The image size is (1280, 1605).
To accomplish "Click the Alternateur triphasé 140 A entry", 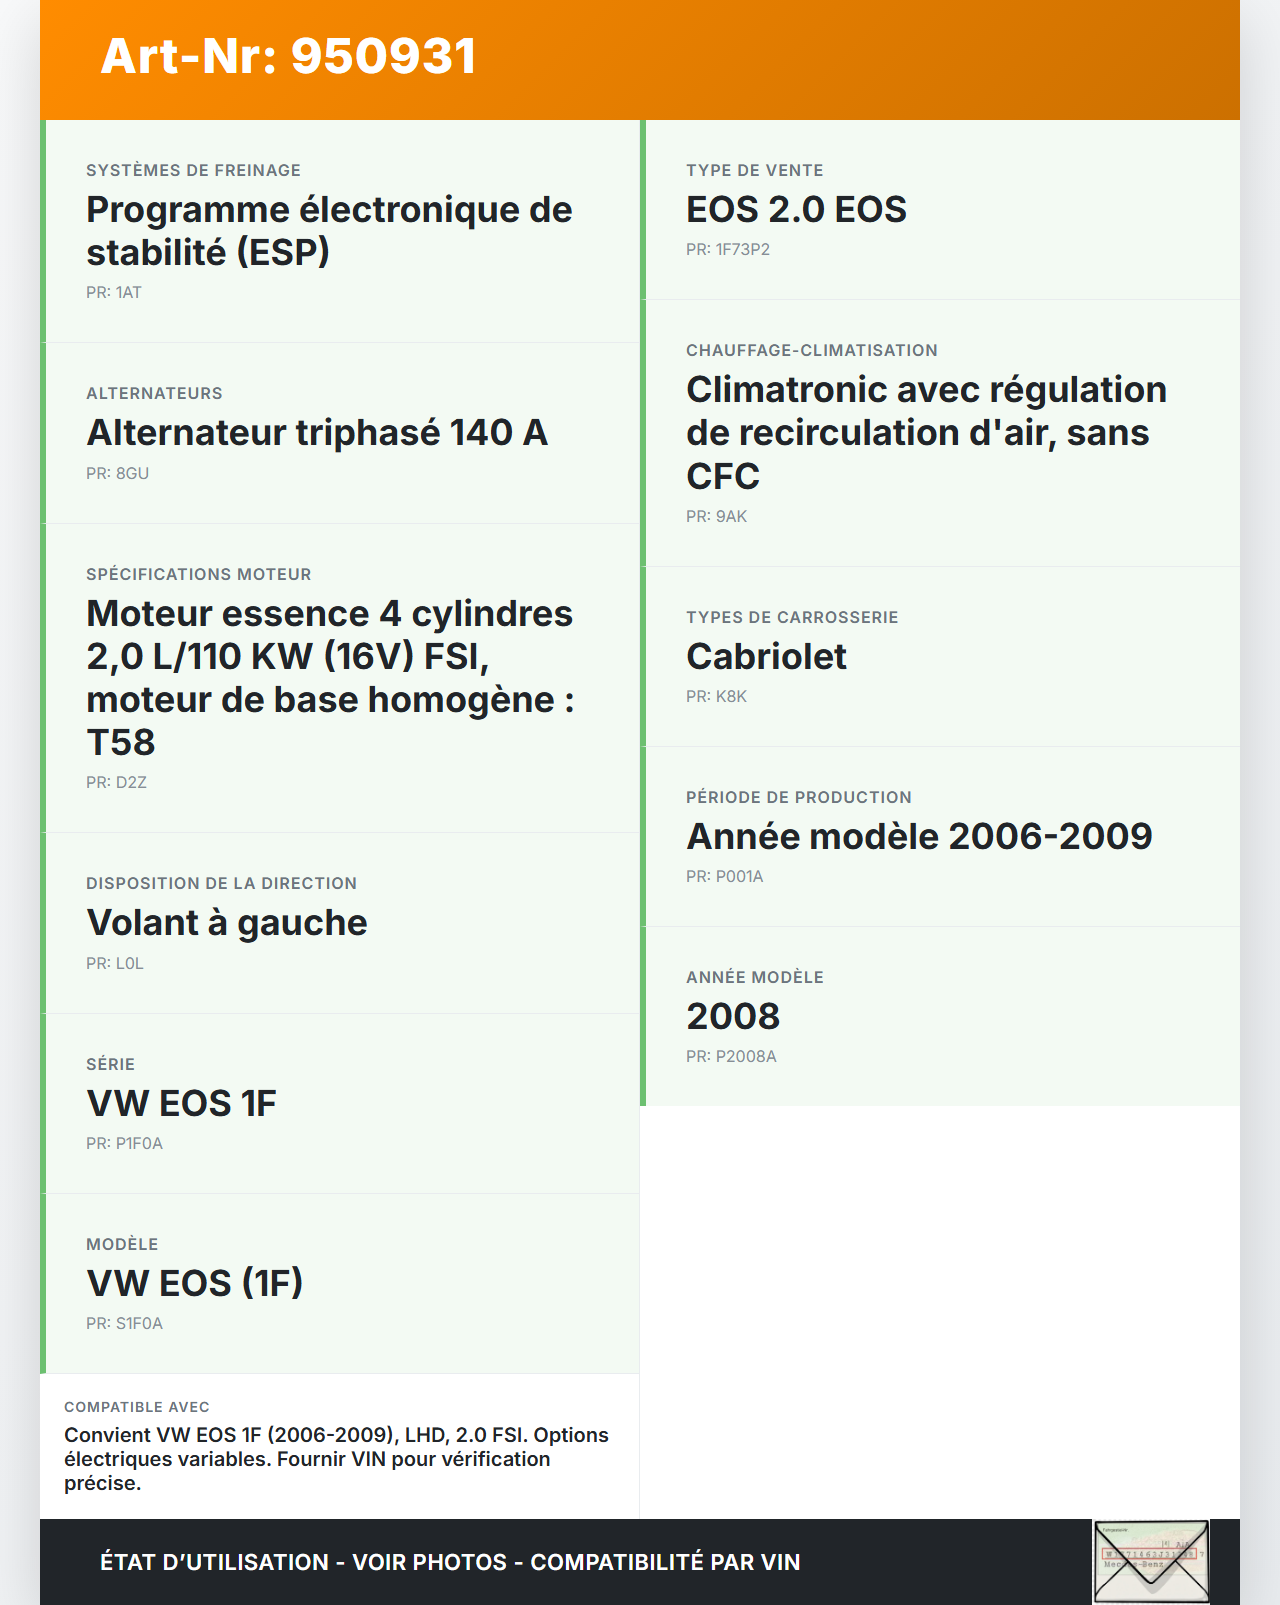I will (x=317, y=433).
